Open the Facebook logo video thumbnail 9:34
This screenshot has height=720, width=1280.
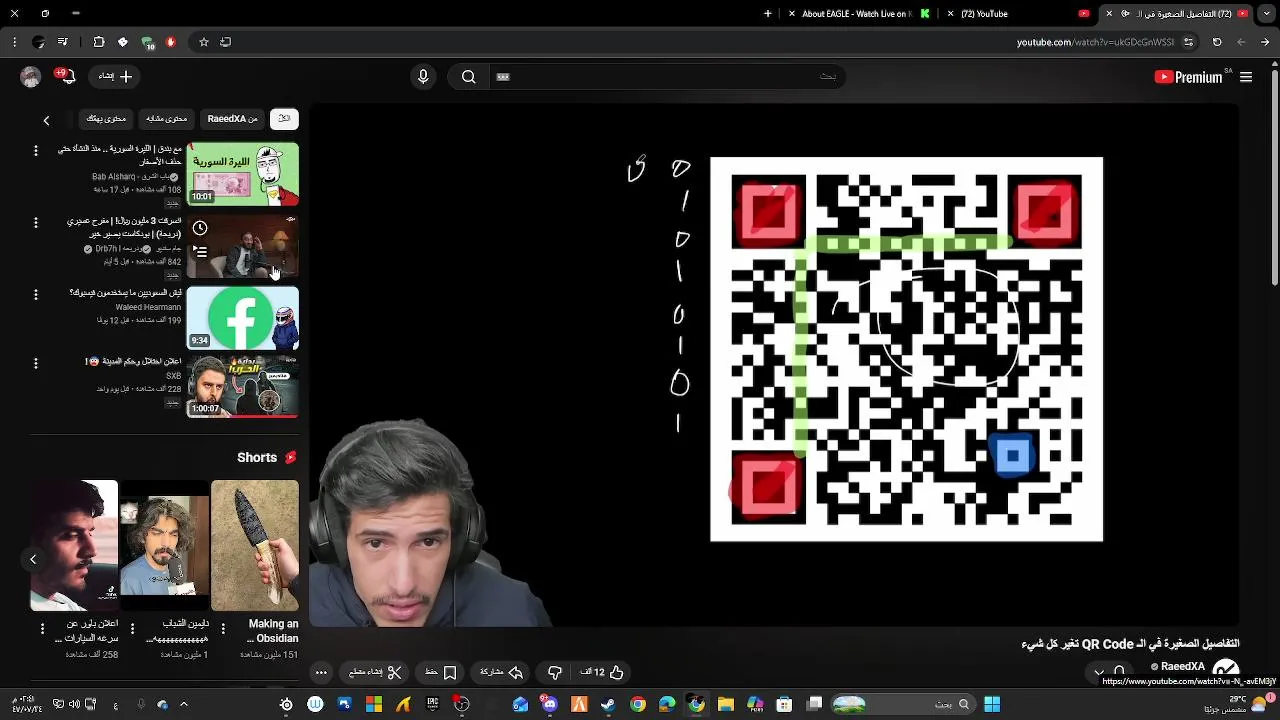click(x=242, y=318)
